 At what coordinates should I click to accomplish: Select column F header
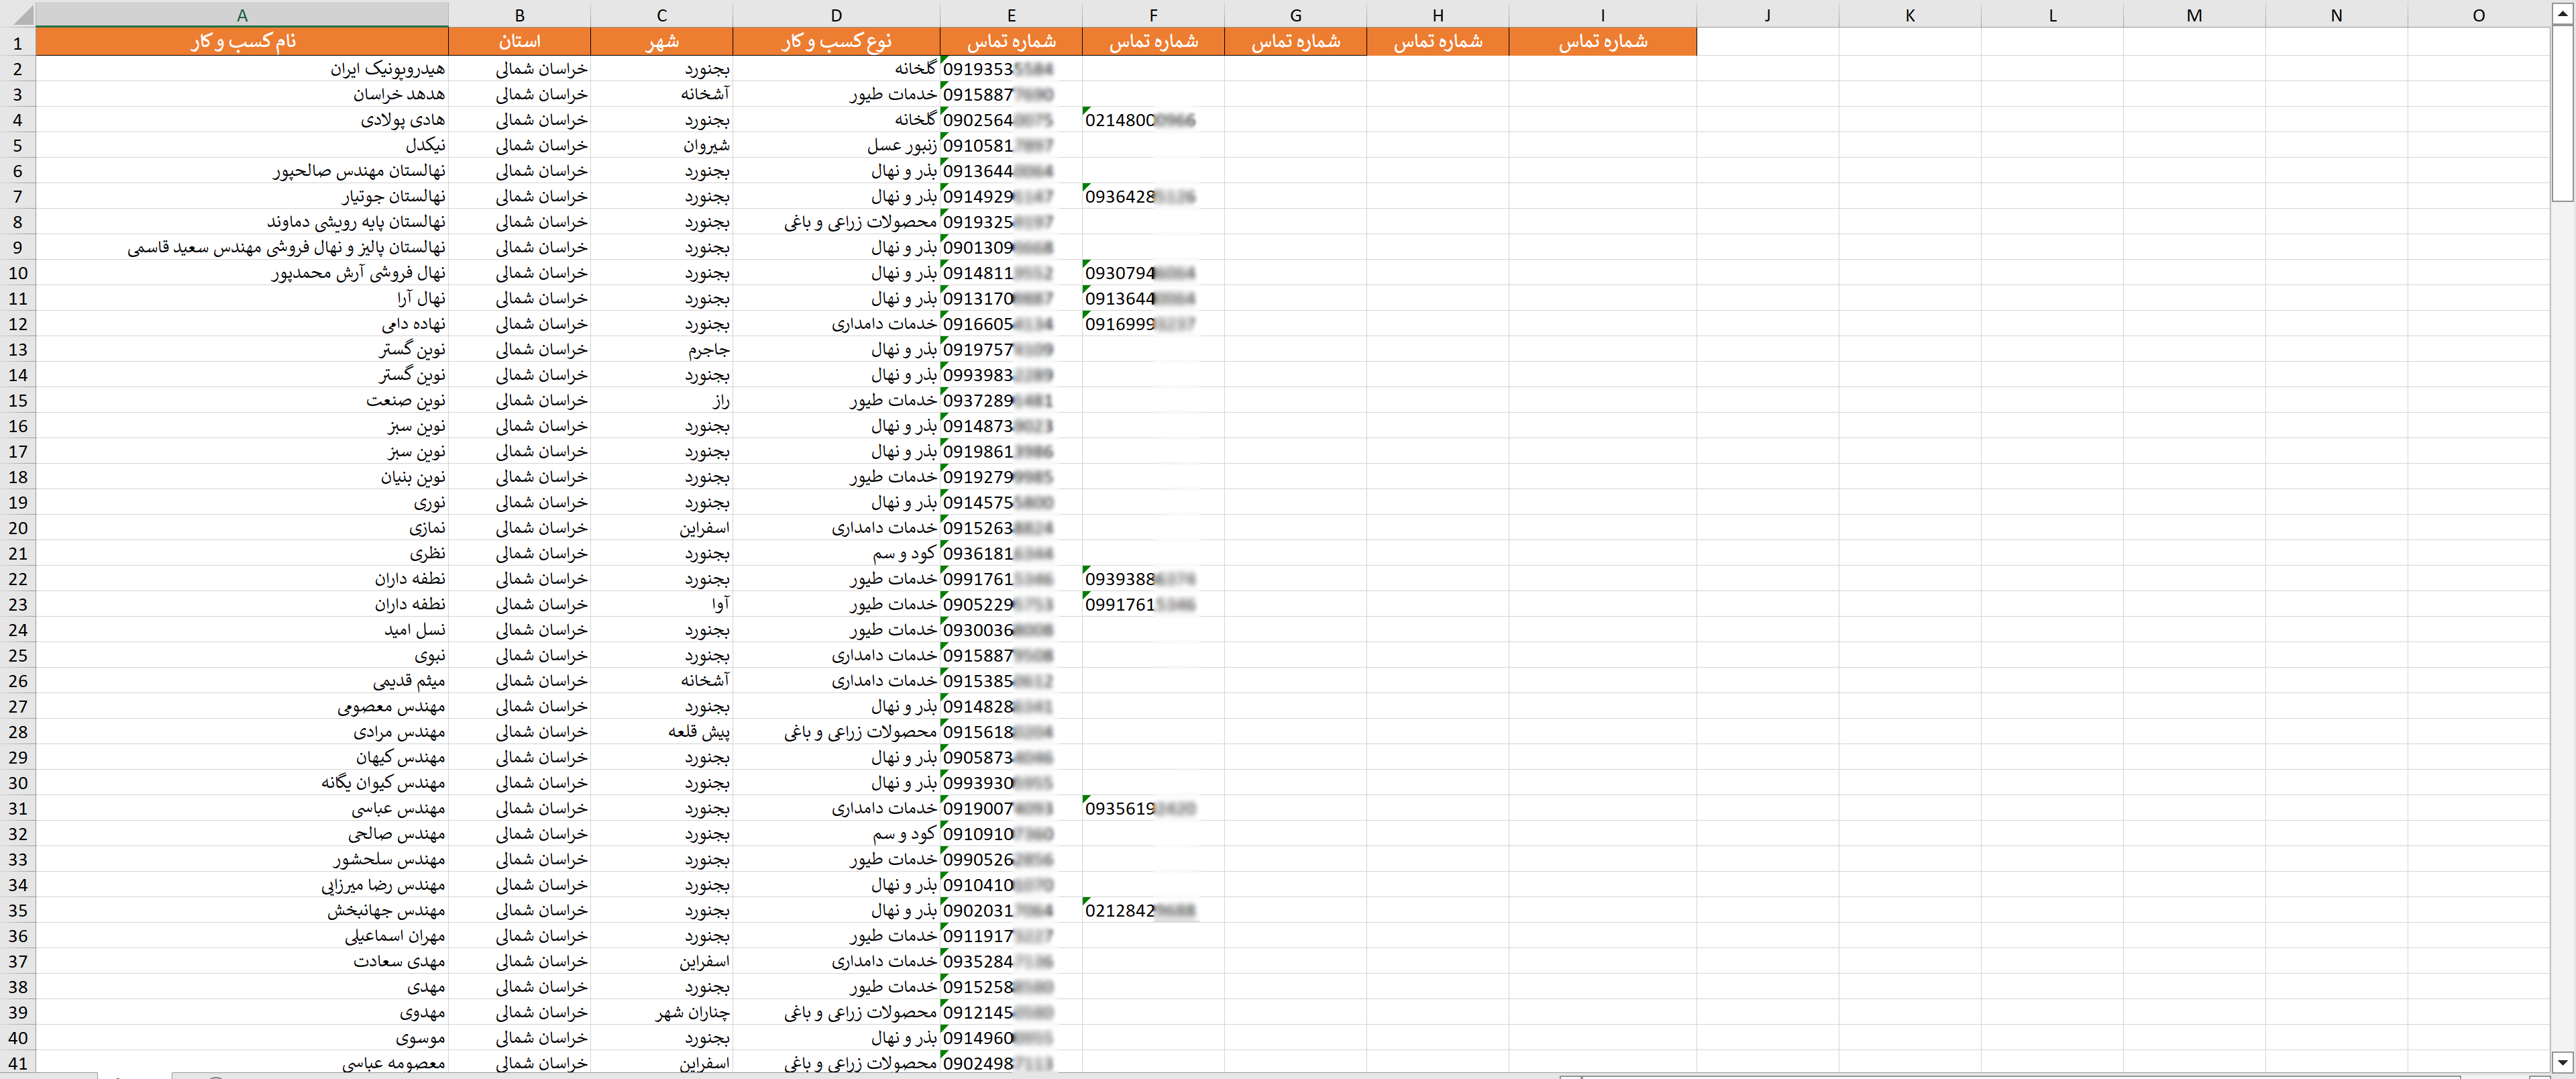pyautogui.click(x=1153, y=15)
